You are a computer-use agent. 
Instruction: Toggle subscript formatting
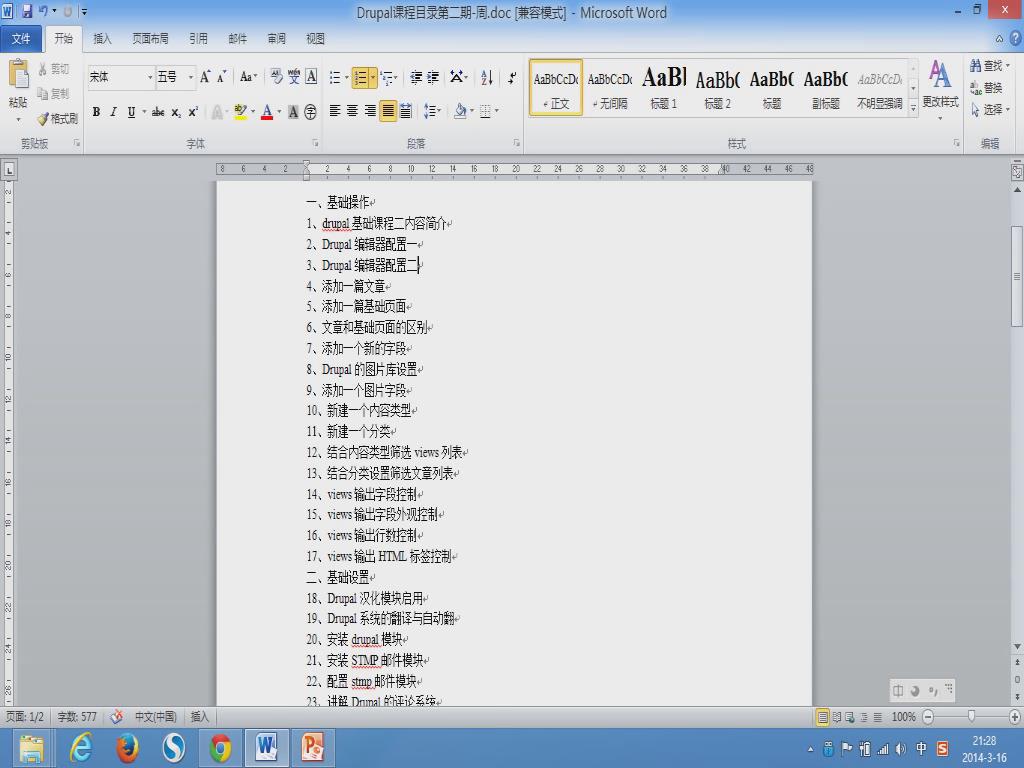click(176, 112)
